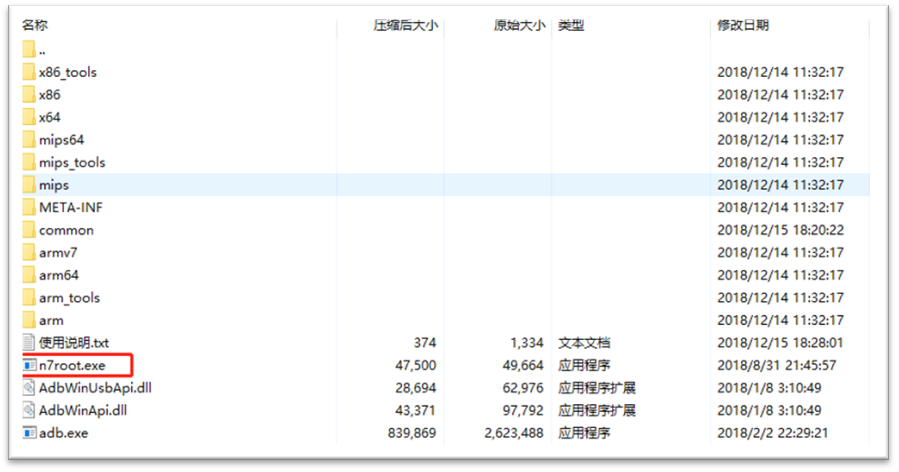Click the compressed size 43,371 of AdbWinApi.dll

point(416,411)
